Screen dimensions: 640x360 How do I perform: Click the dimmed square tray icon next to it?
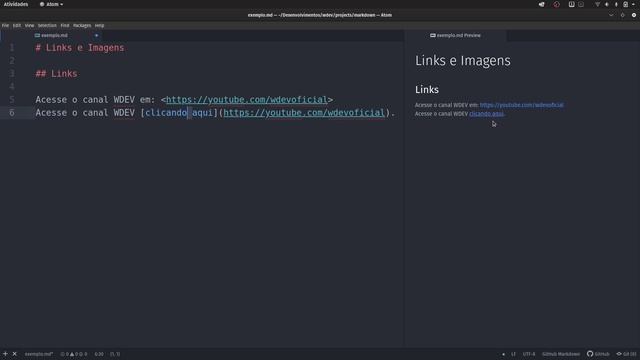(581, 4)
